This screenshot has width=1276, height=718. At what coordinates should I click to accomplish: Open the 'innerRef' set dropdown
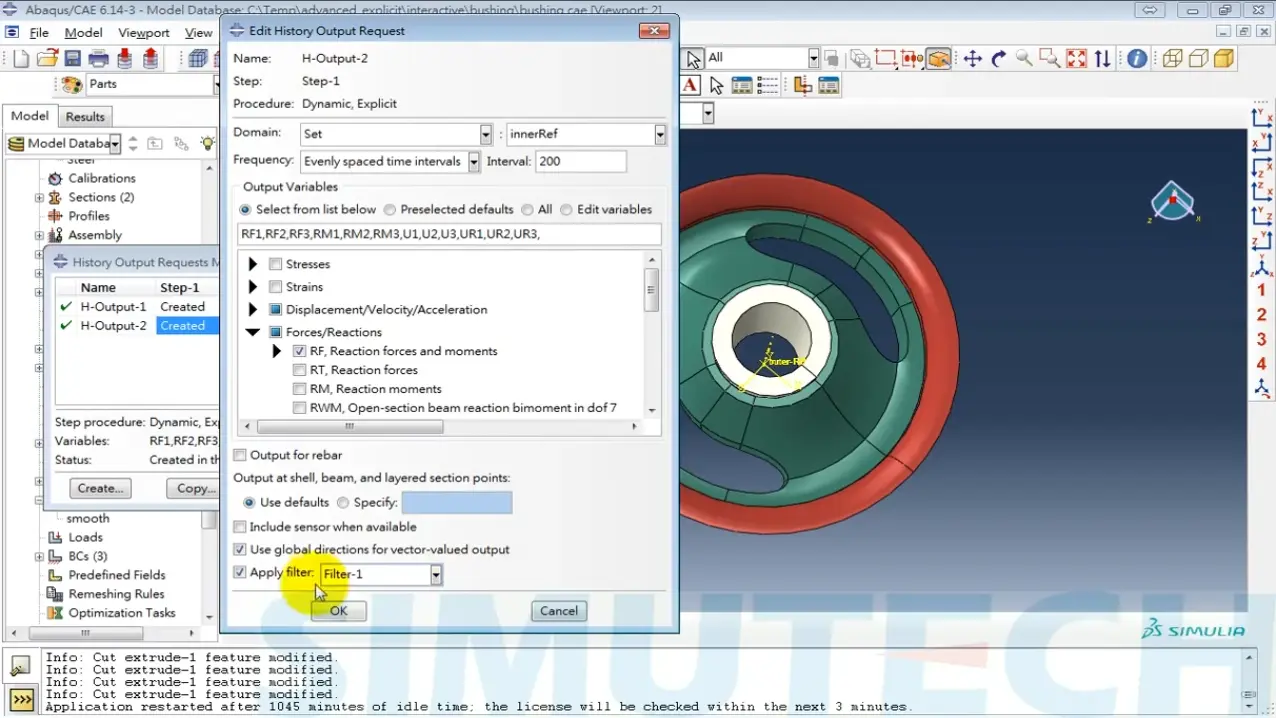click(x=660, y=134)
